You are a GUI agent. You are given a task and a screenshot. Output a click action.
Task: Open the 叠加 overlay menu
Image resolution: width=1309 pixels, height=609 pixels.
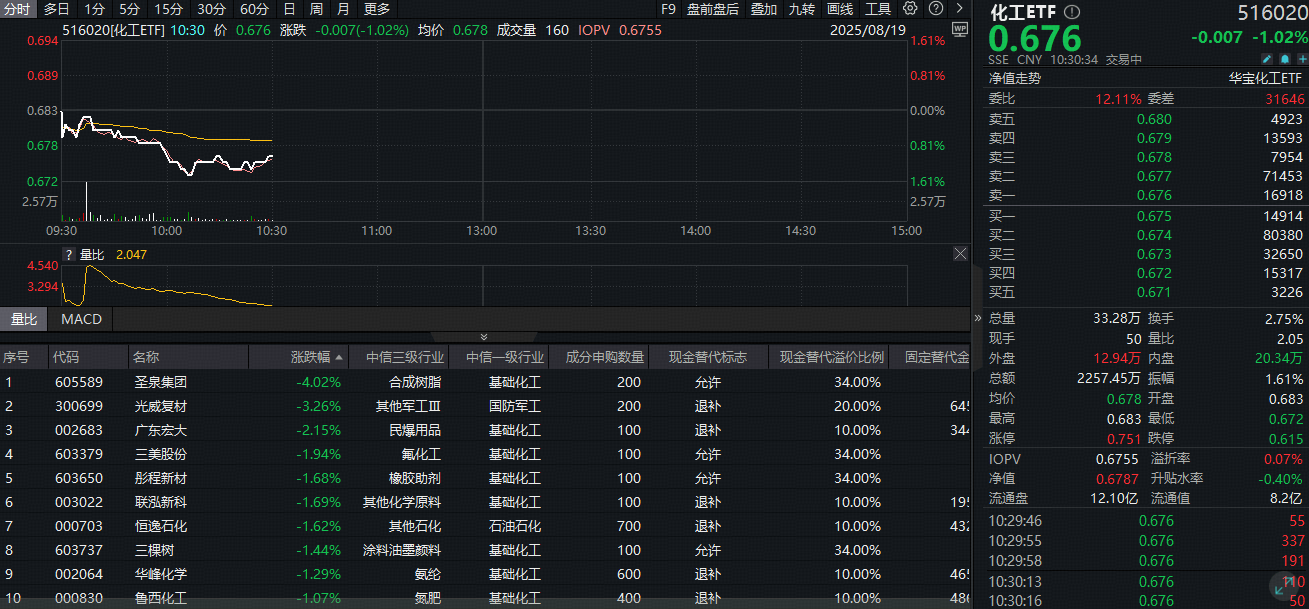(x=765, y=9)
